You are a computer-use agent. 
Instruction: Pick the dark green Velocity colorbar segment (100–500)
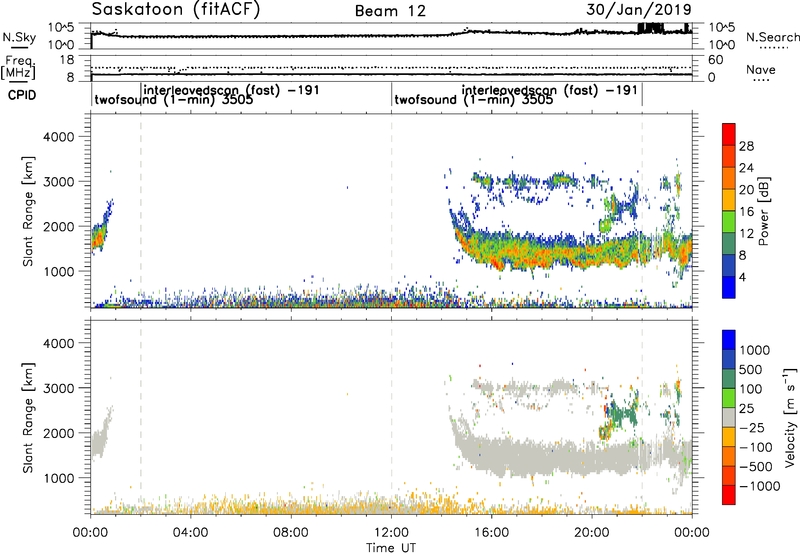tap(729, 379)
